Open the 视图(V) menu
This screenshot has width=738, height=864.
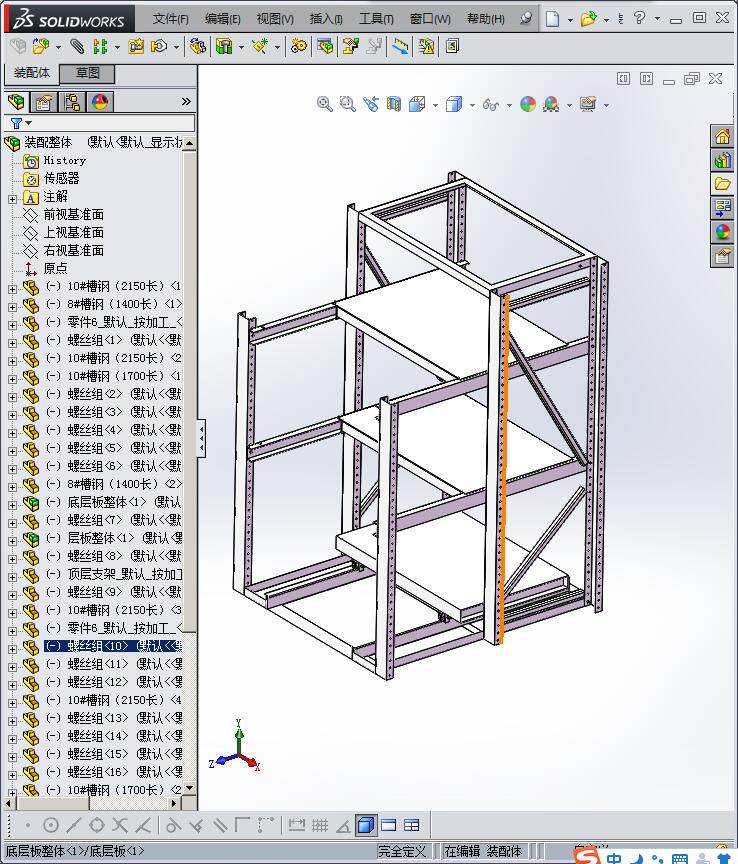point(274,19)
